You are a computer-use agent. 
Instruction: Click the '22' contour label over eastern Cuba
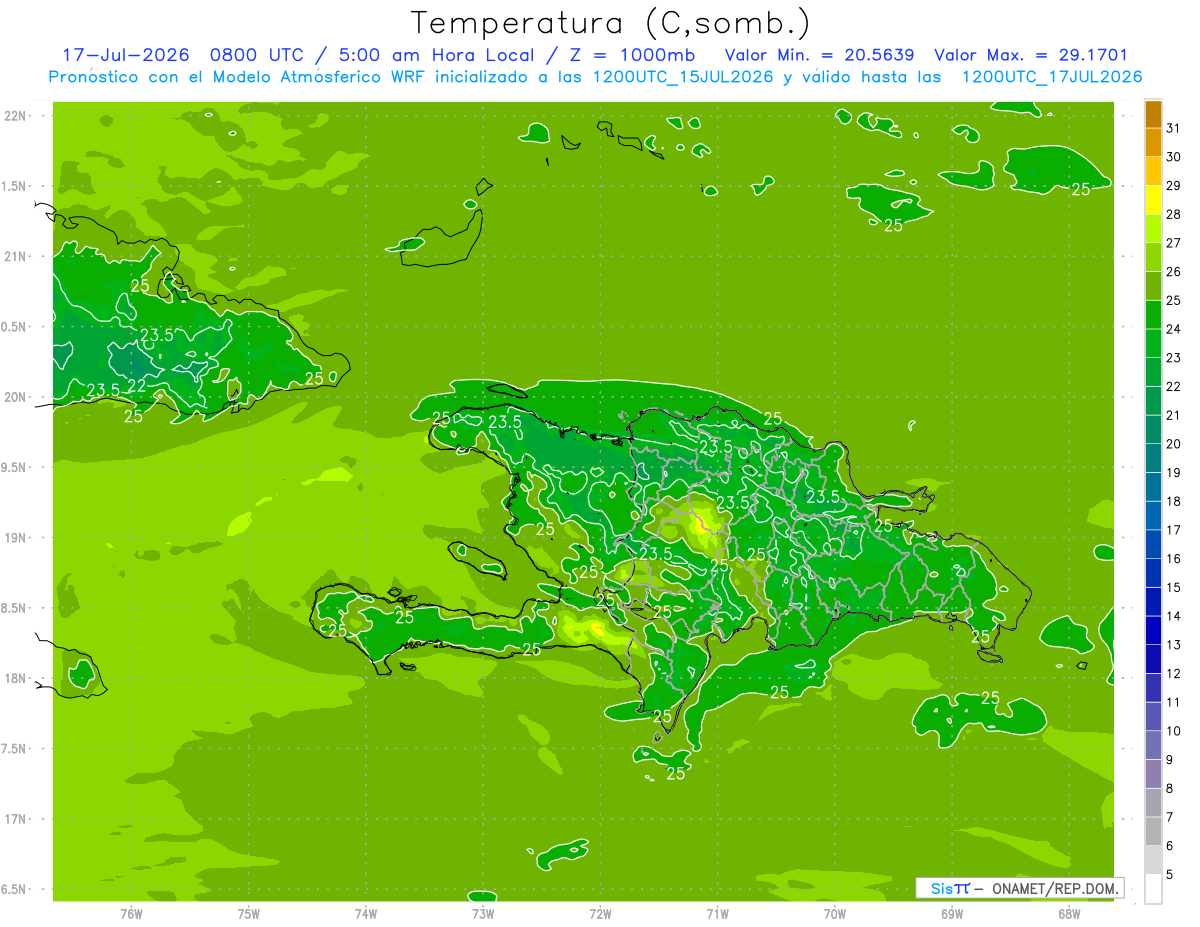click(x=137, y=386)
